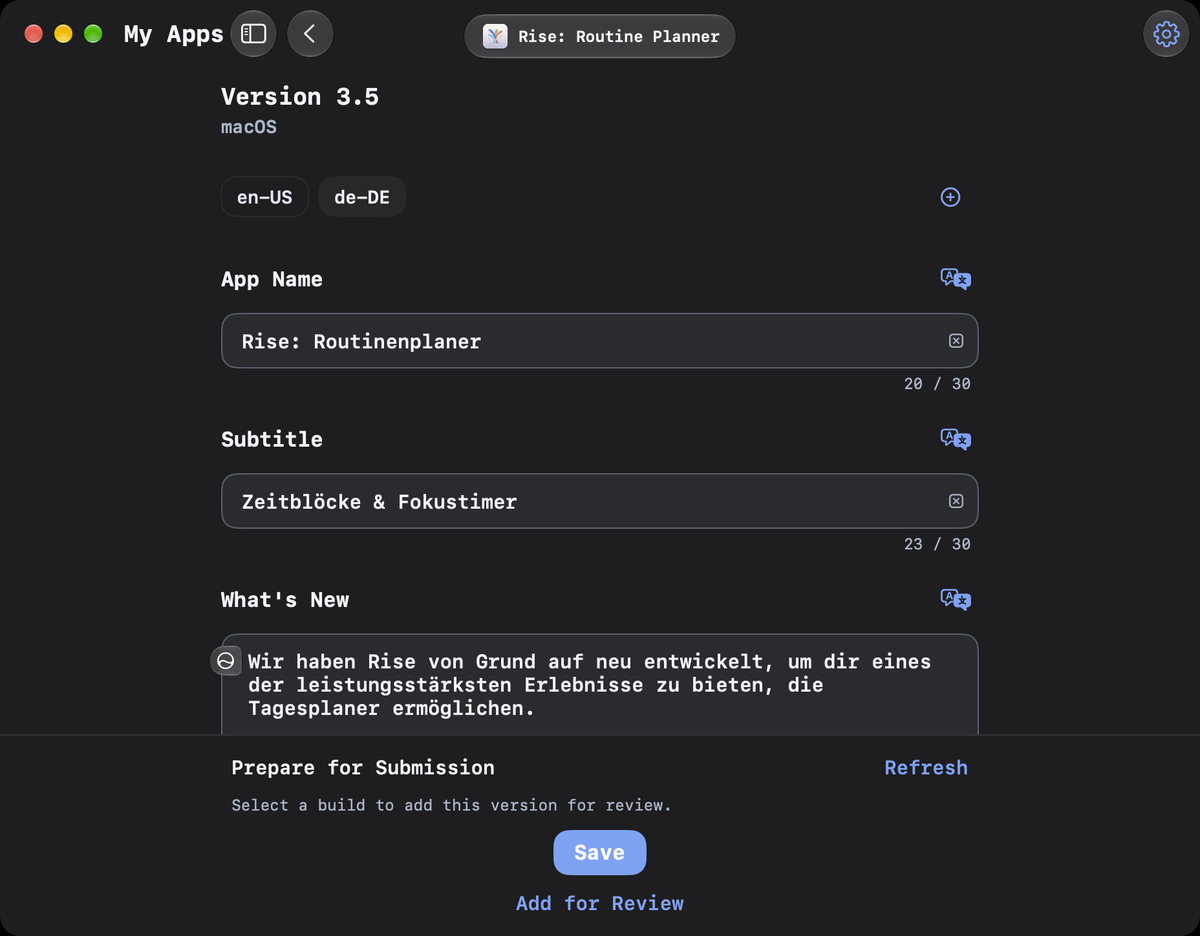Click the round icon beside What's New text
Screen dimensions: 1200x936
[226, 661]
